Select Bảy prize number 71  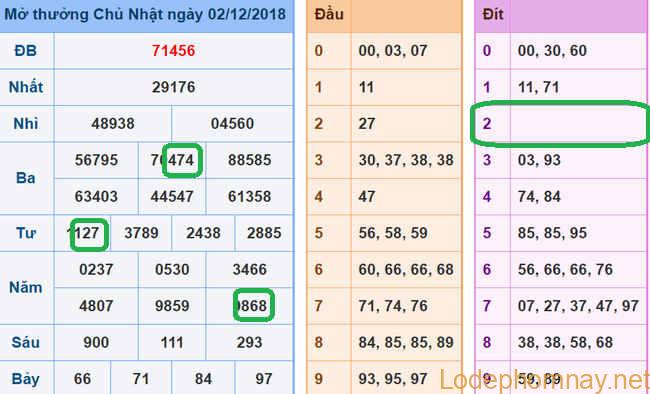[x=141, y=379]
